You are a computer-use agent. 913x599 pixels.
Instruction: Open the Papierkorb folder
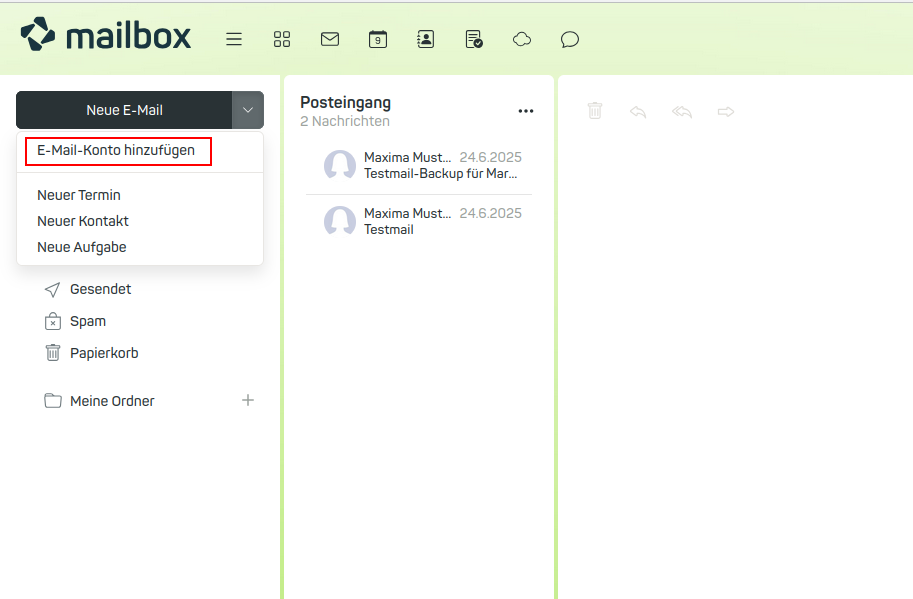click(x=104, y=353)
